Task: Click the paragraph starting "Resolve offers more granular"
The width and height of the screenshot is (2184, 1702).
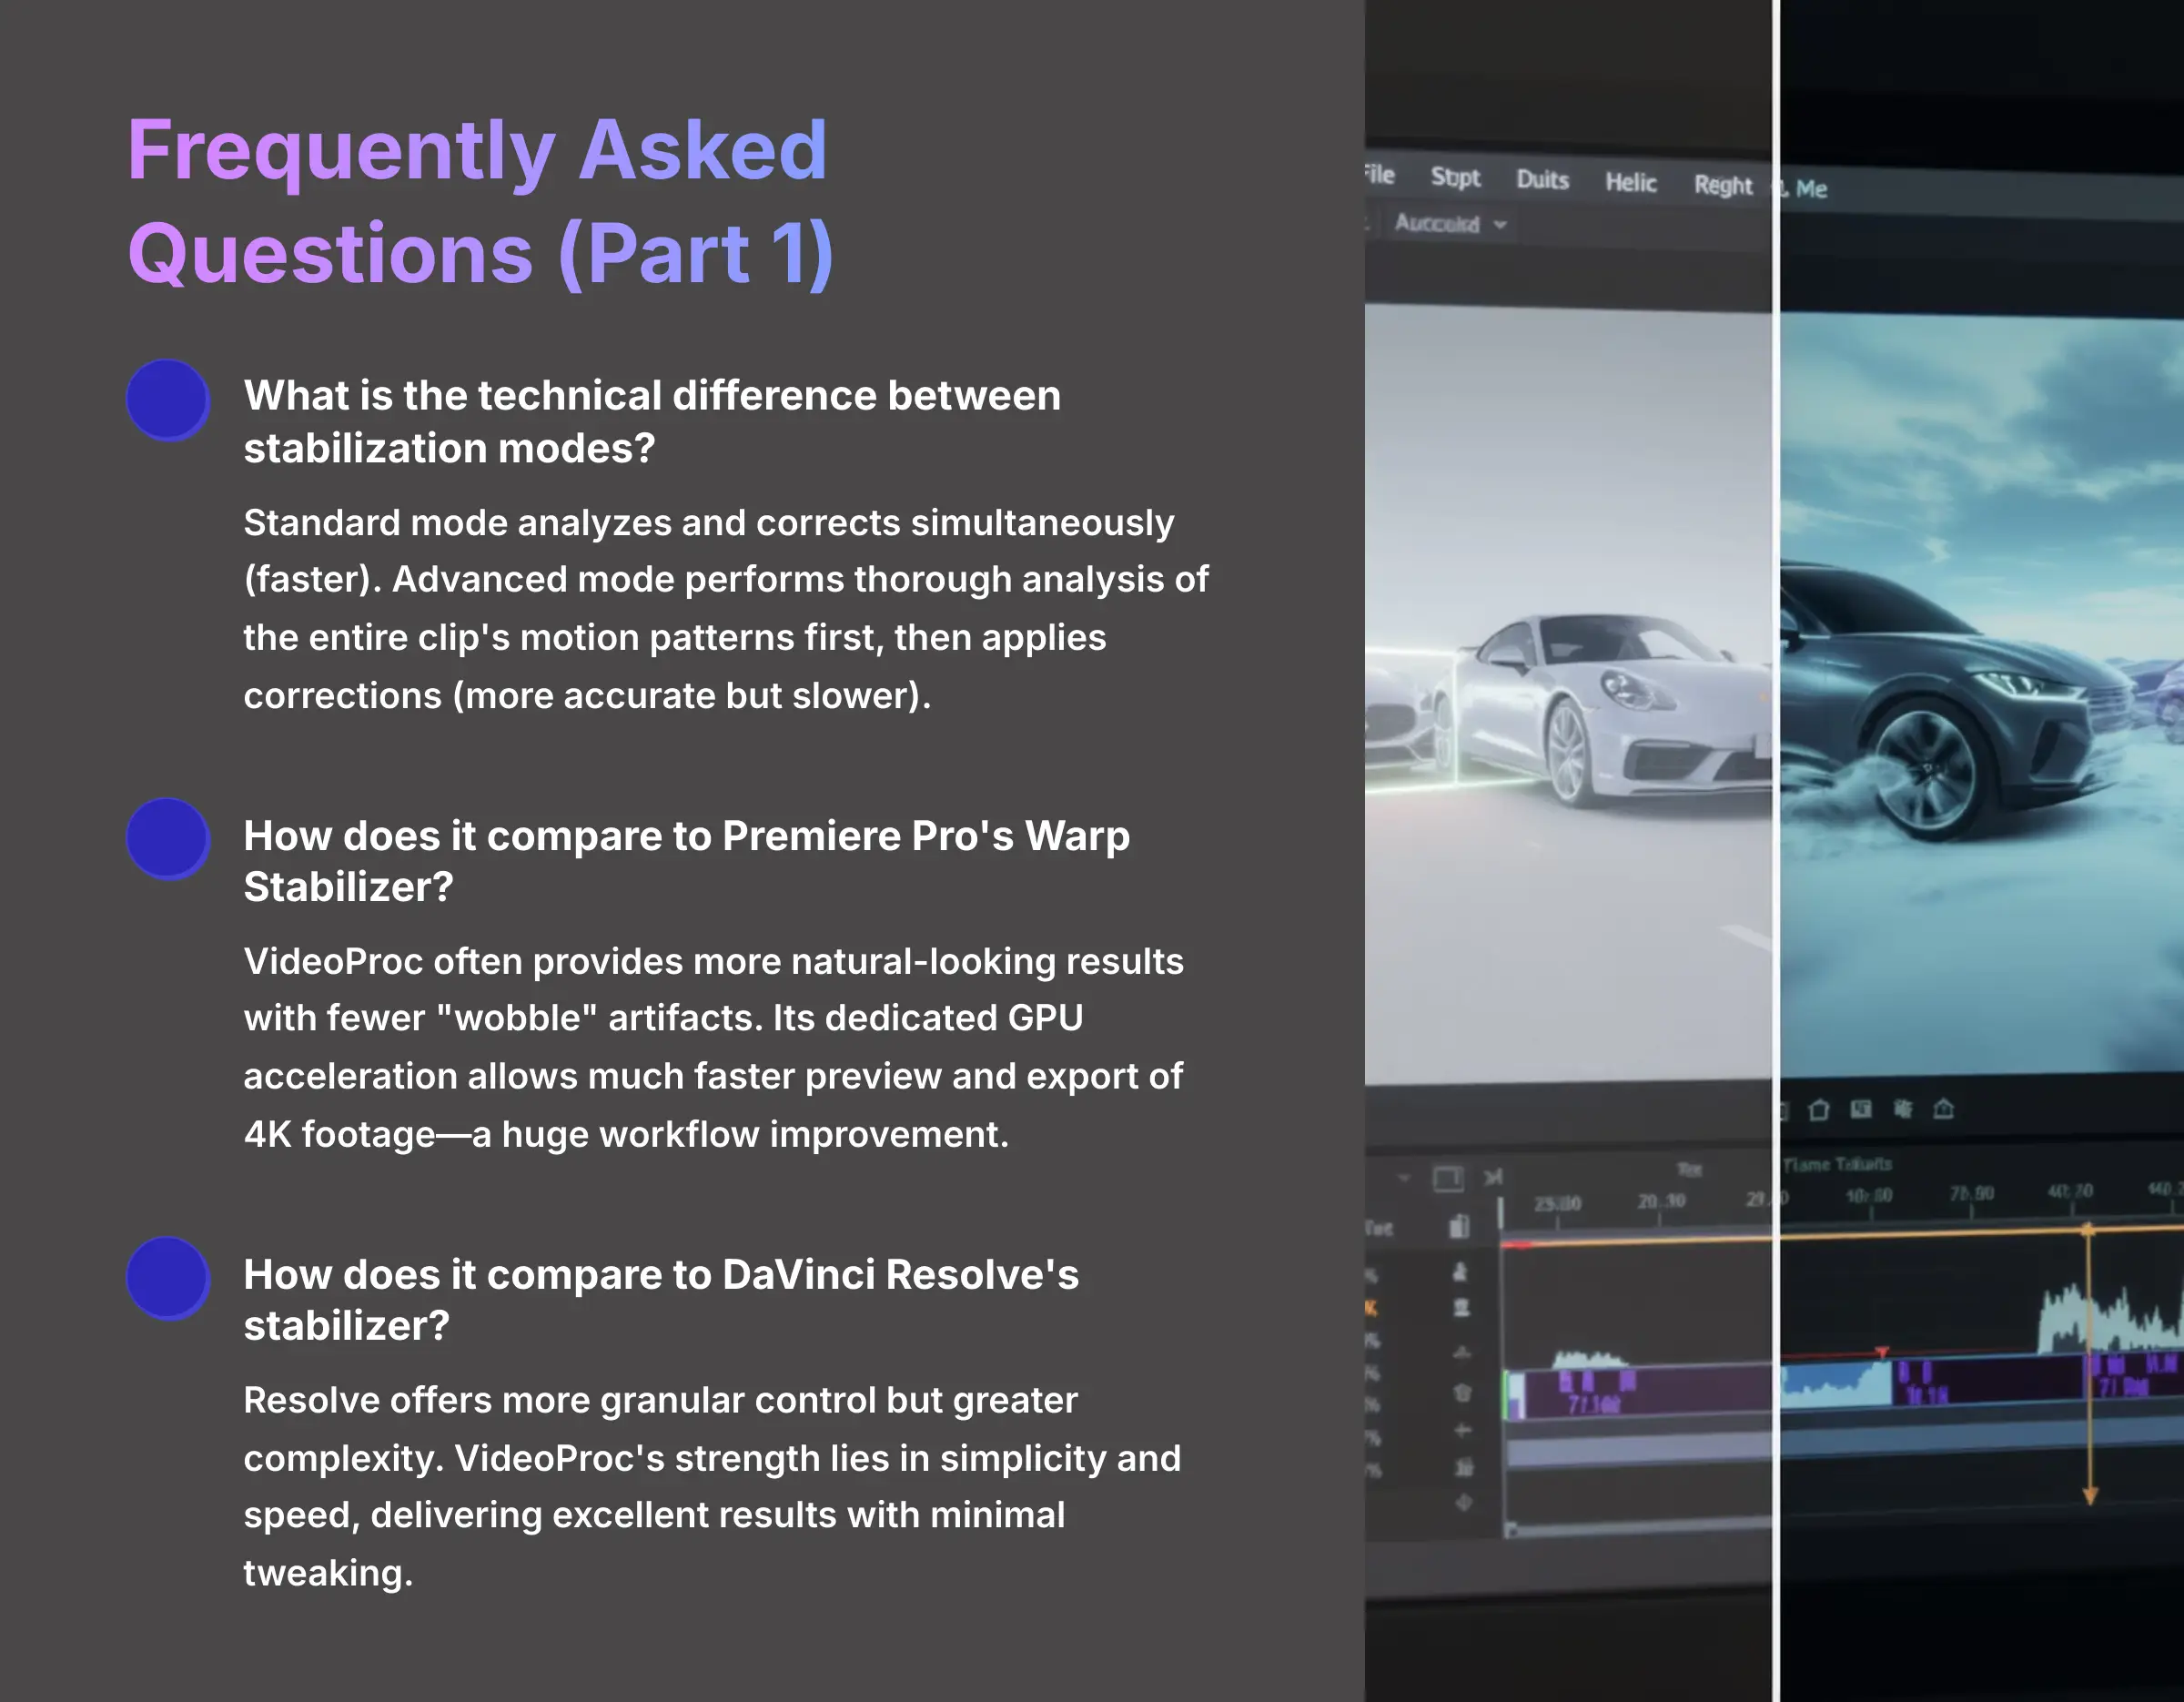Action: (x=712, y=1486)
